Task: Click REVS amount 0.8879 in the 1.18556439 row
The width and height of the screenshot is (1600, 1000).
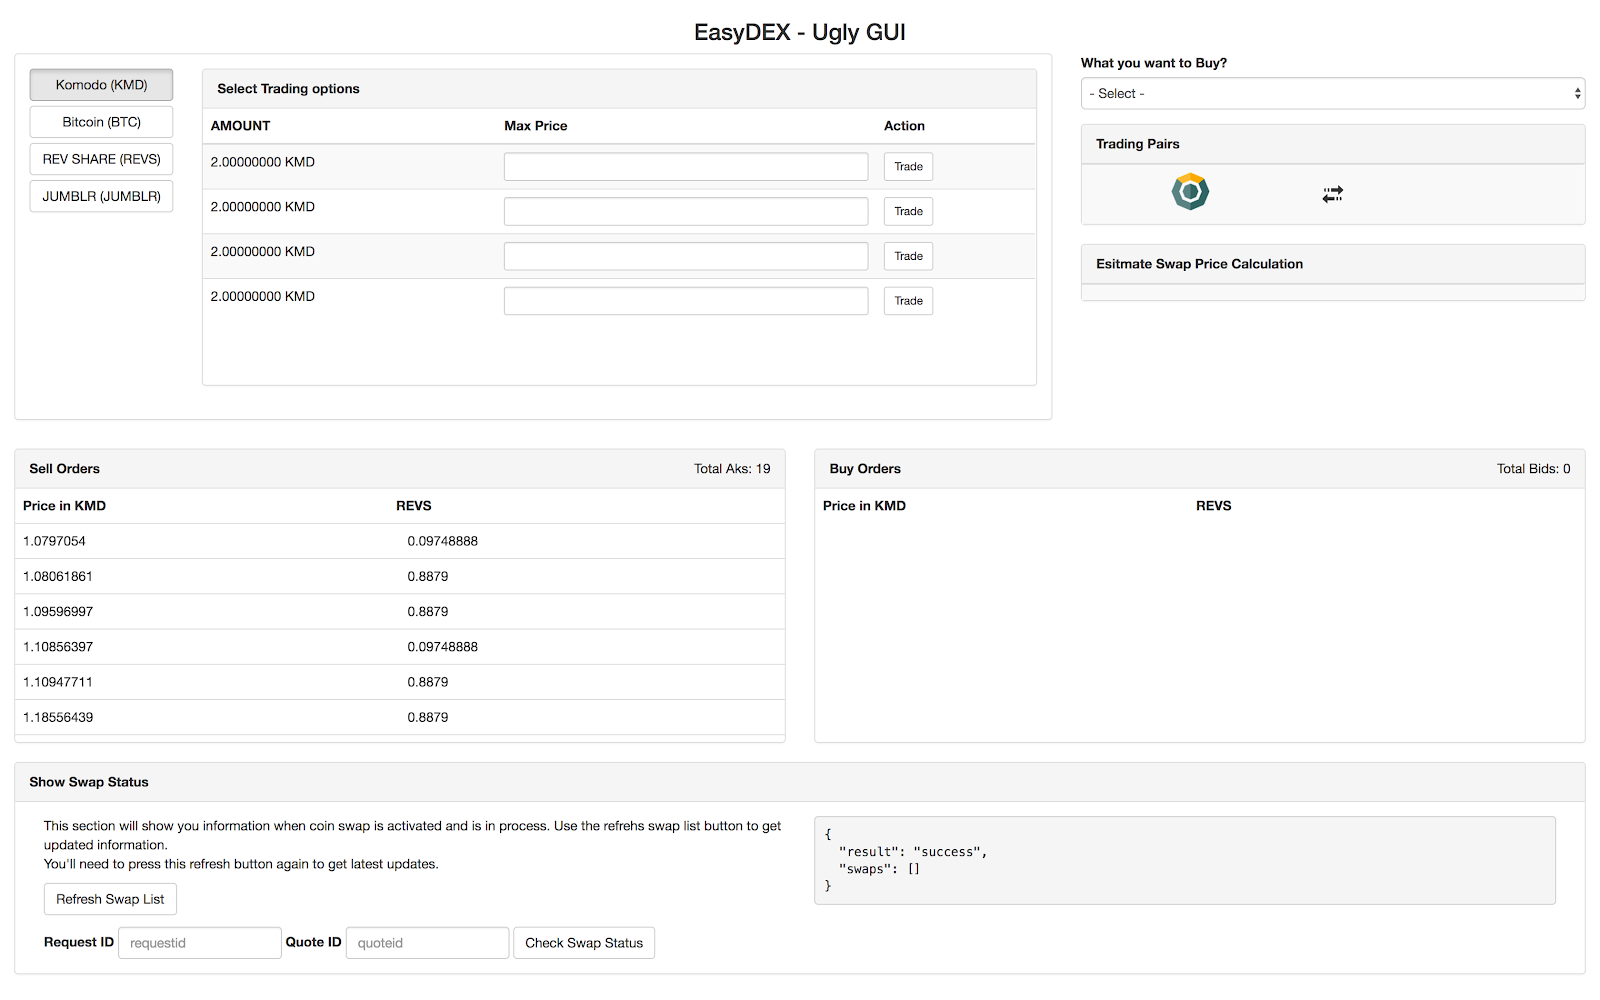Action: 428,718
